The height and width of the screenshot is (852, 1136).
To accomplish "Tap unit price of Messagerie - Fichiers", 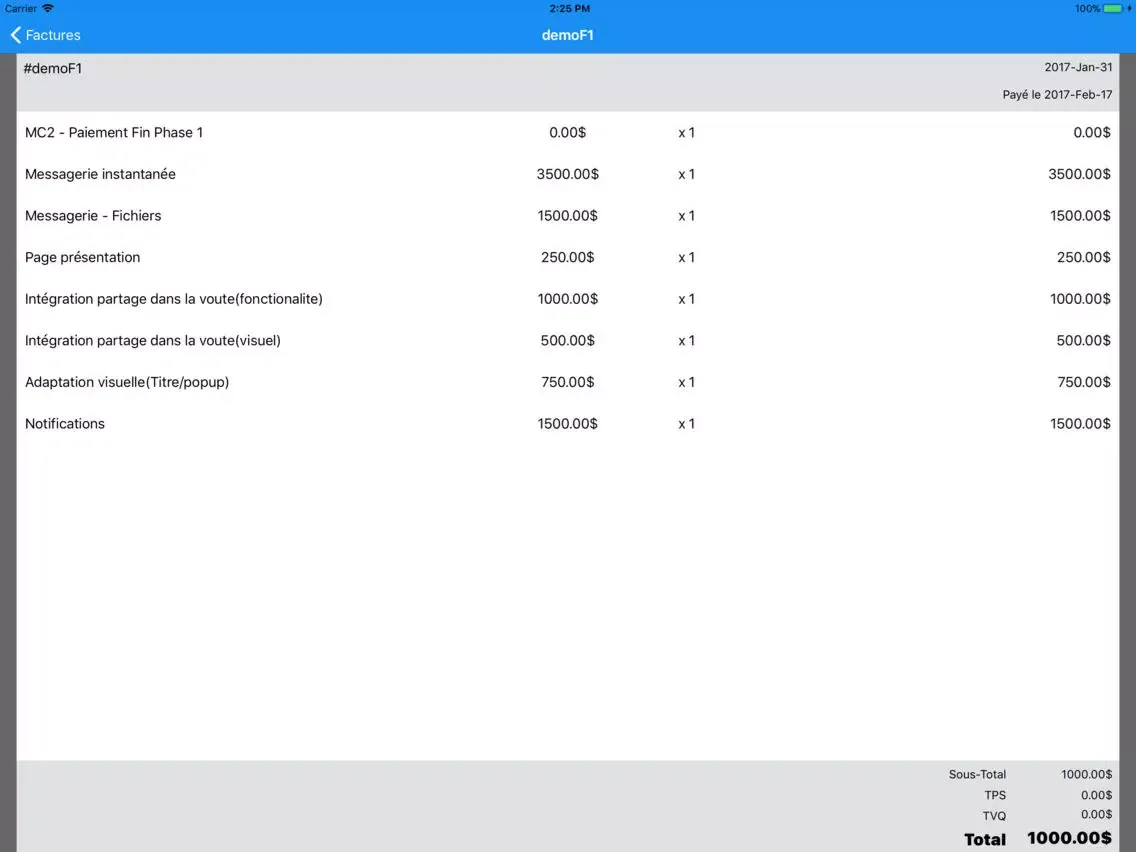I will 567,215.
